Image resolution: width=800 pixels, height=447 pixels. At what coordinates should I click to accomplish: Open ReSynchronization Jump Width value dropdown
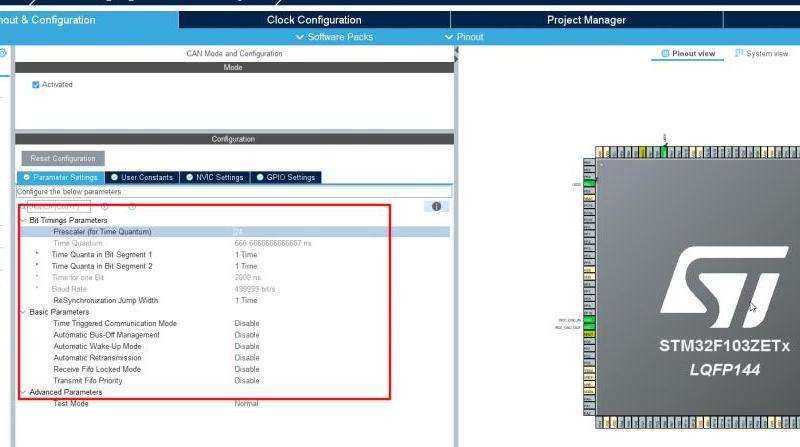click(x=246, y=301)
